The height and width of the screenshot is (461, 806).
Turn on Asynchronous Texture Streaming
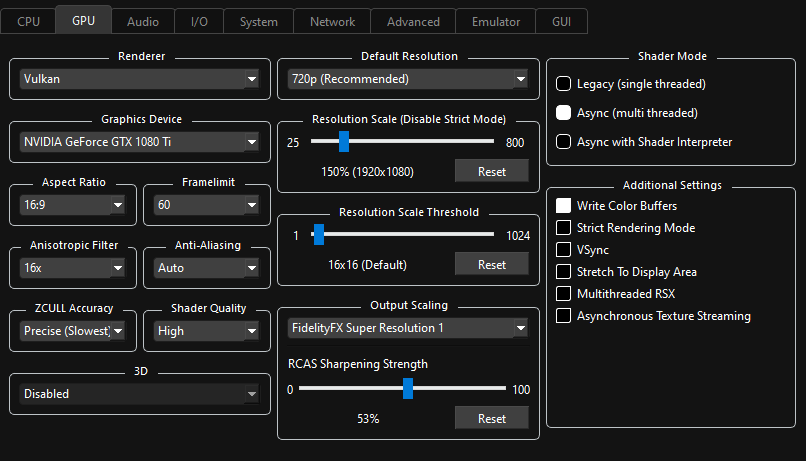click(564, 316)
